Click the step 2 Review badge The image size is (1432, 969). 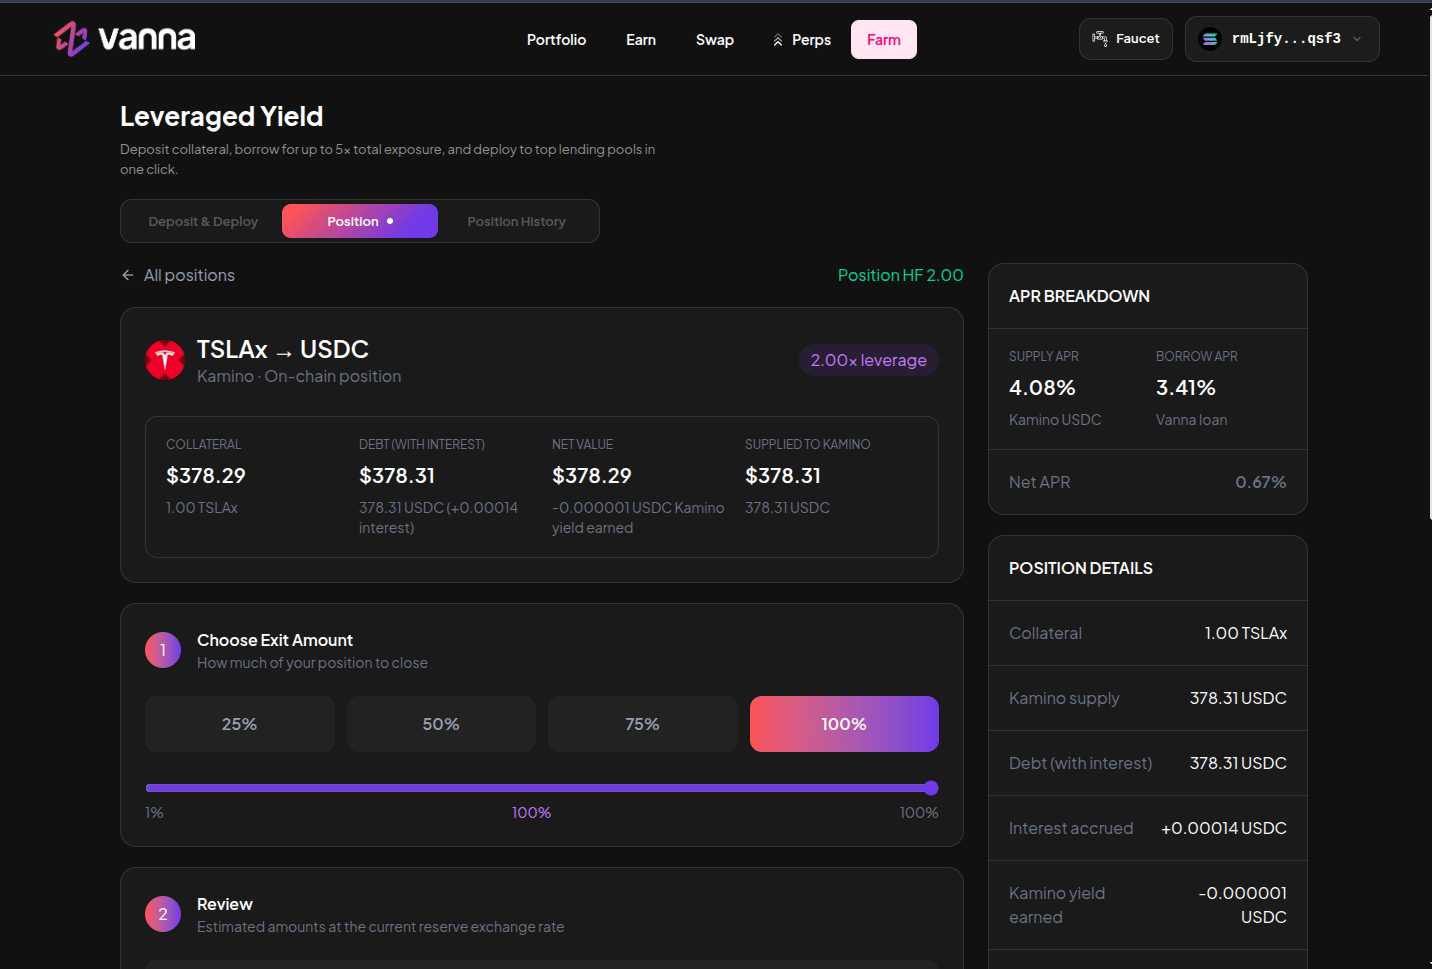pyautogui.click(x=163, y=914)
